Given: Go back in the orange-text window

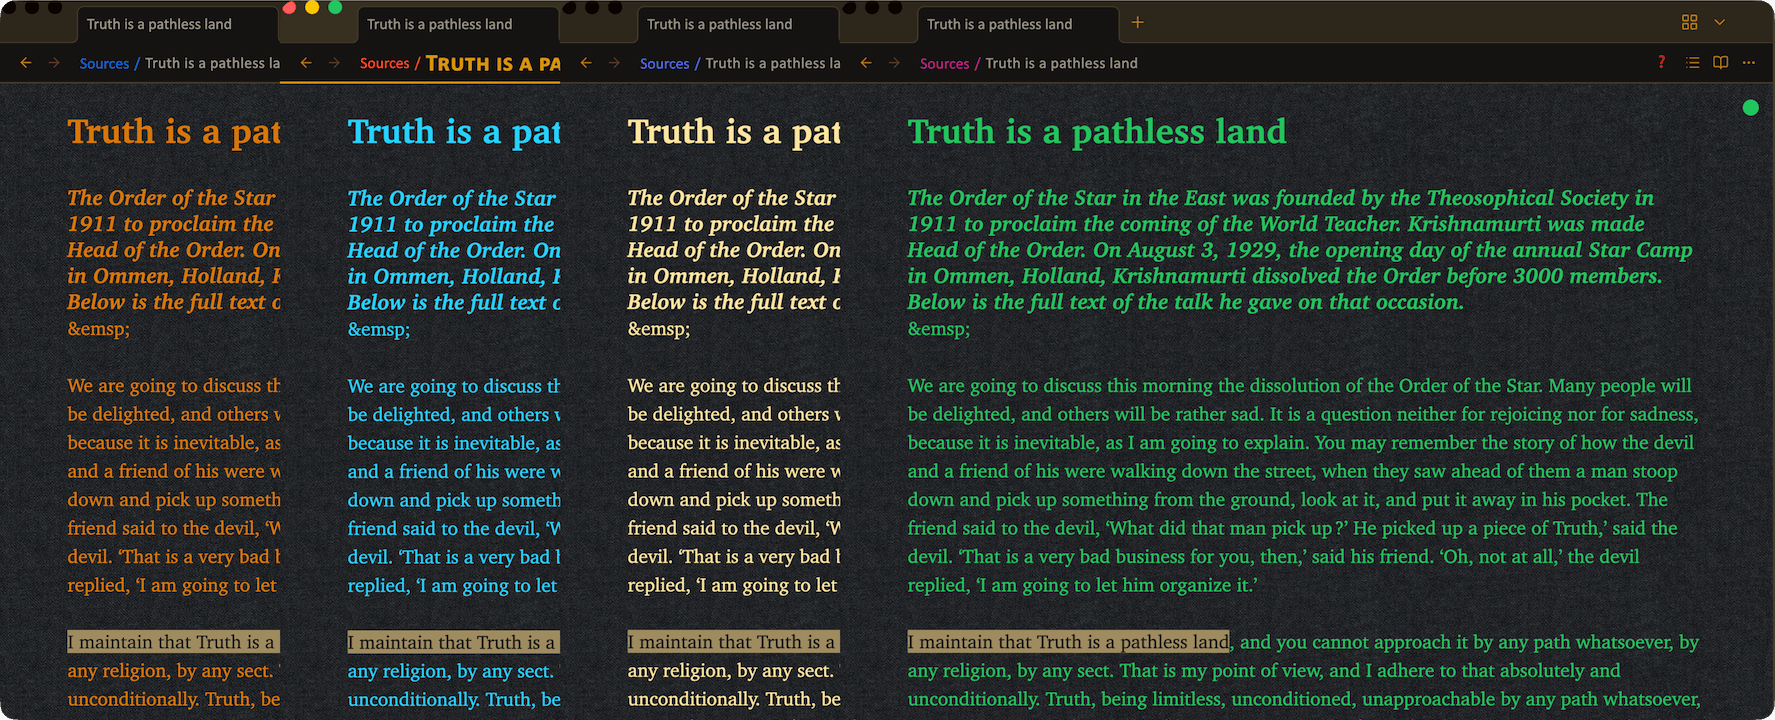Looking at the screenshot, I should [x=26, y=63].
